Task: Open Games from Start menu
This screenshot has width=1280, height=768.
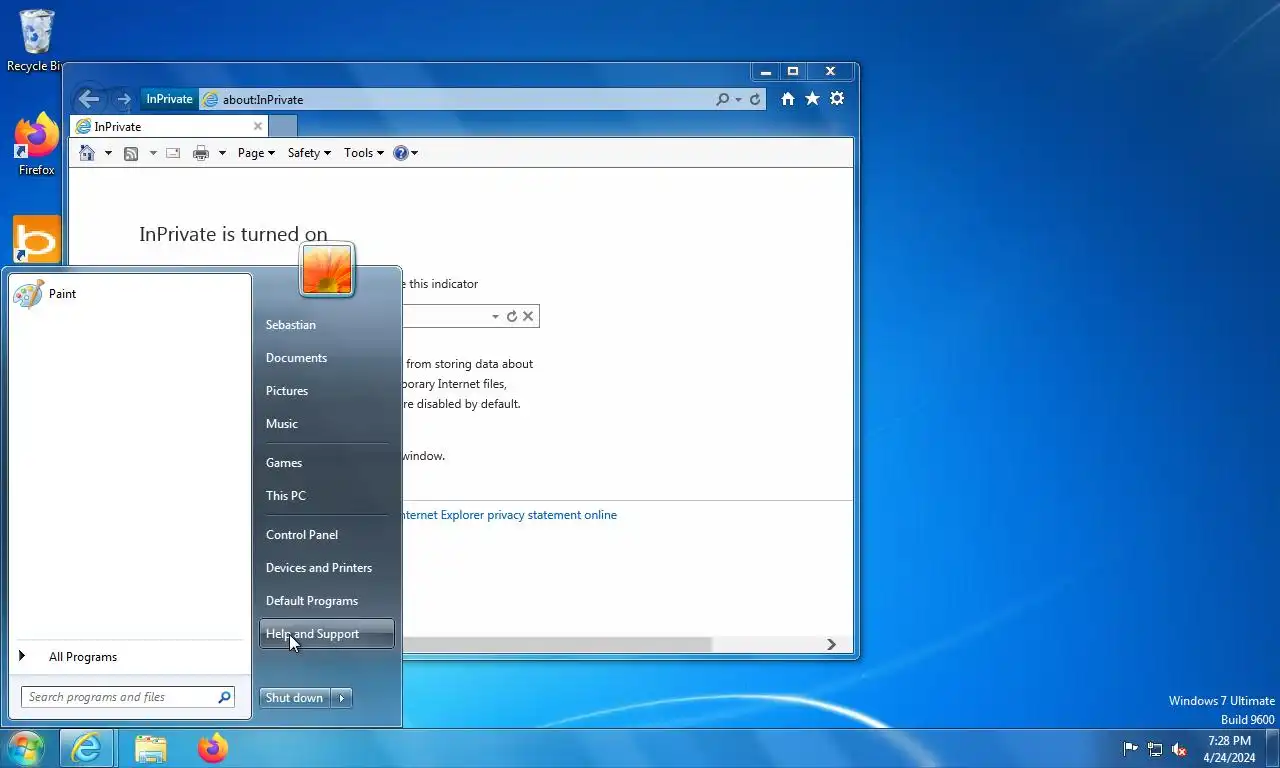Action: pos(326,463)
